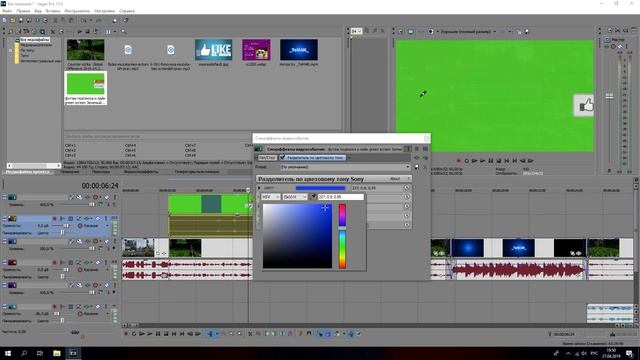Click the save preset disk icon
Screen dimensions: 640x360
417,167
